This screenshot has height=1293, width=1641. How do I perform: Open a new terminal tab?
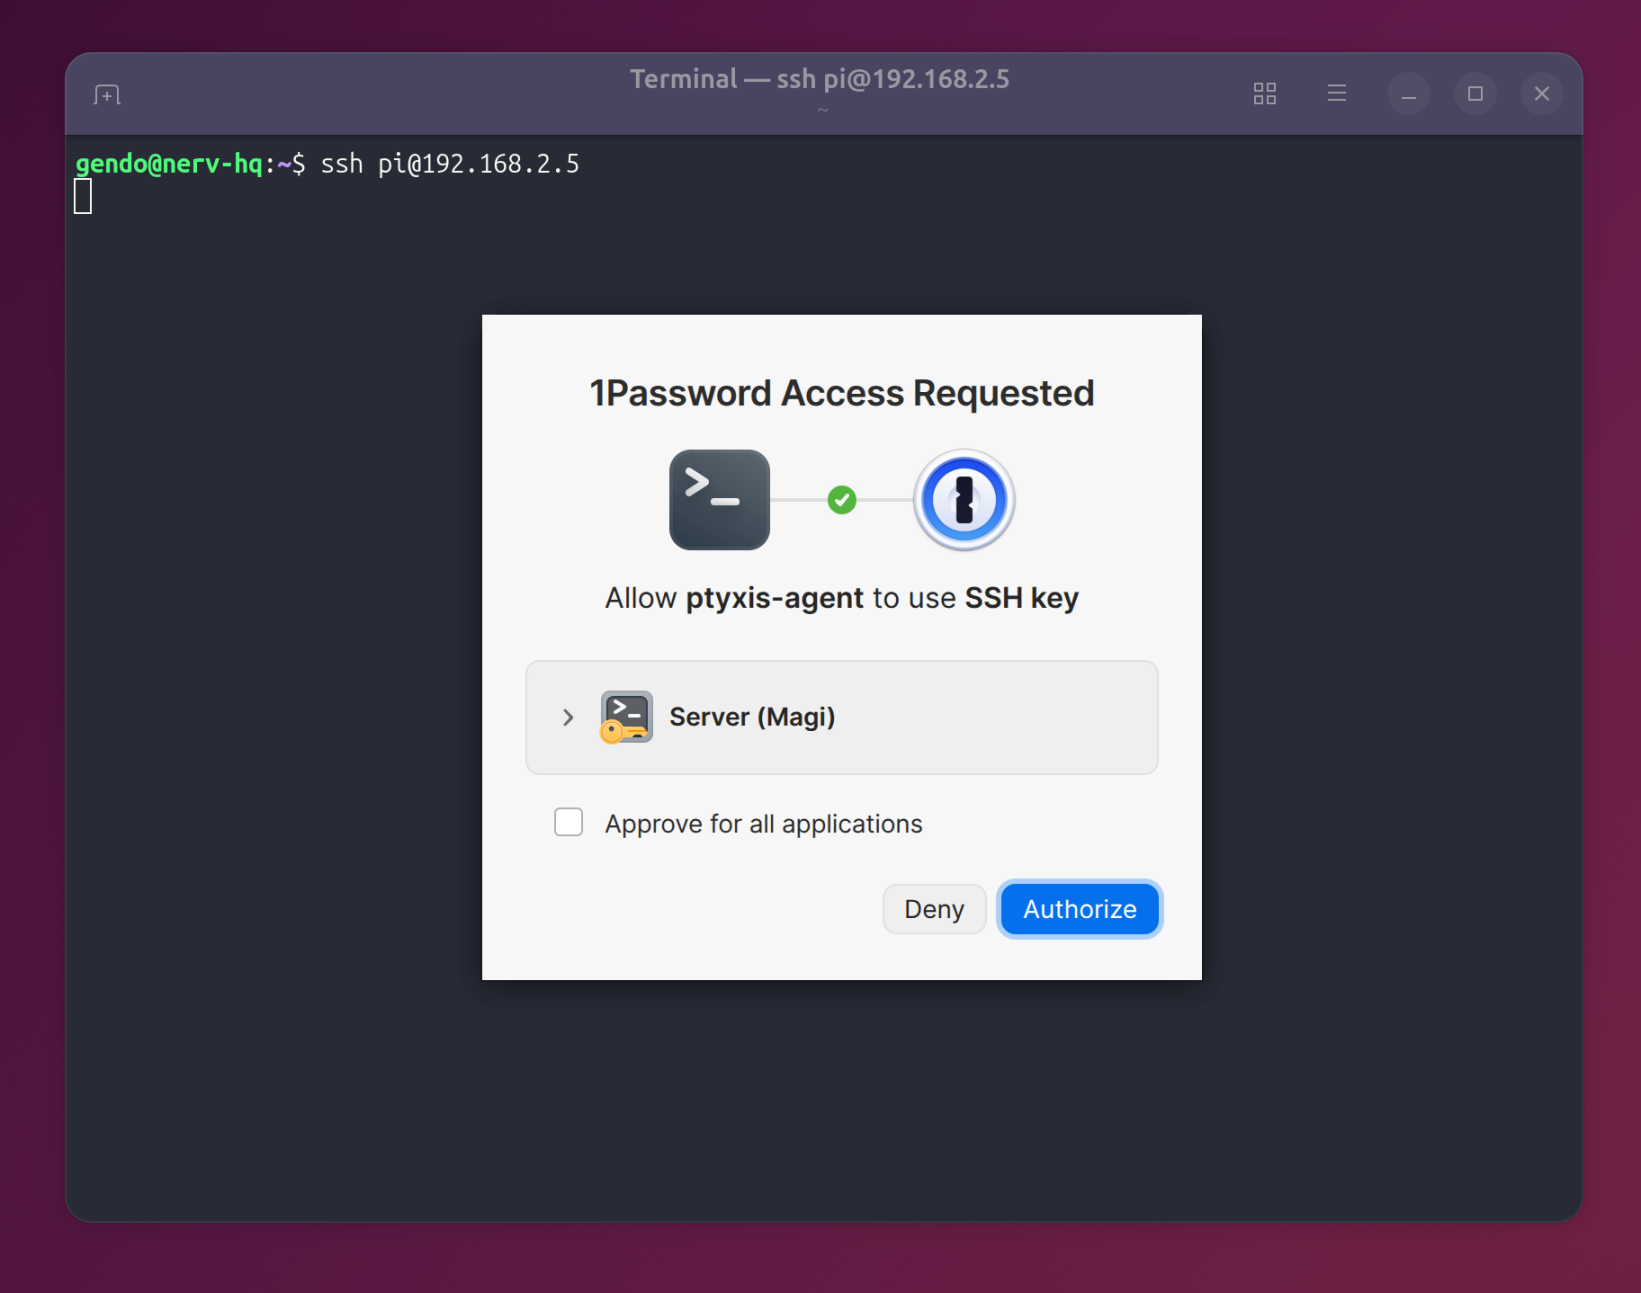(x=105, y=93)
